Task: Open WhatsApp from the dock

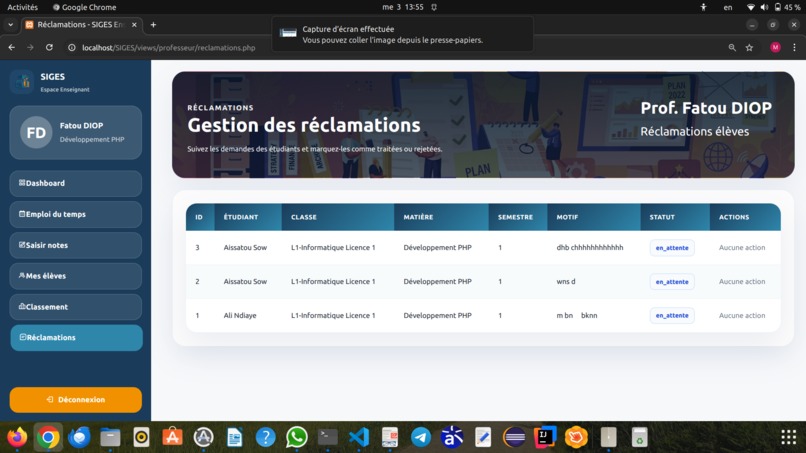Action: 297,437
